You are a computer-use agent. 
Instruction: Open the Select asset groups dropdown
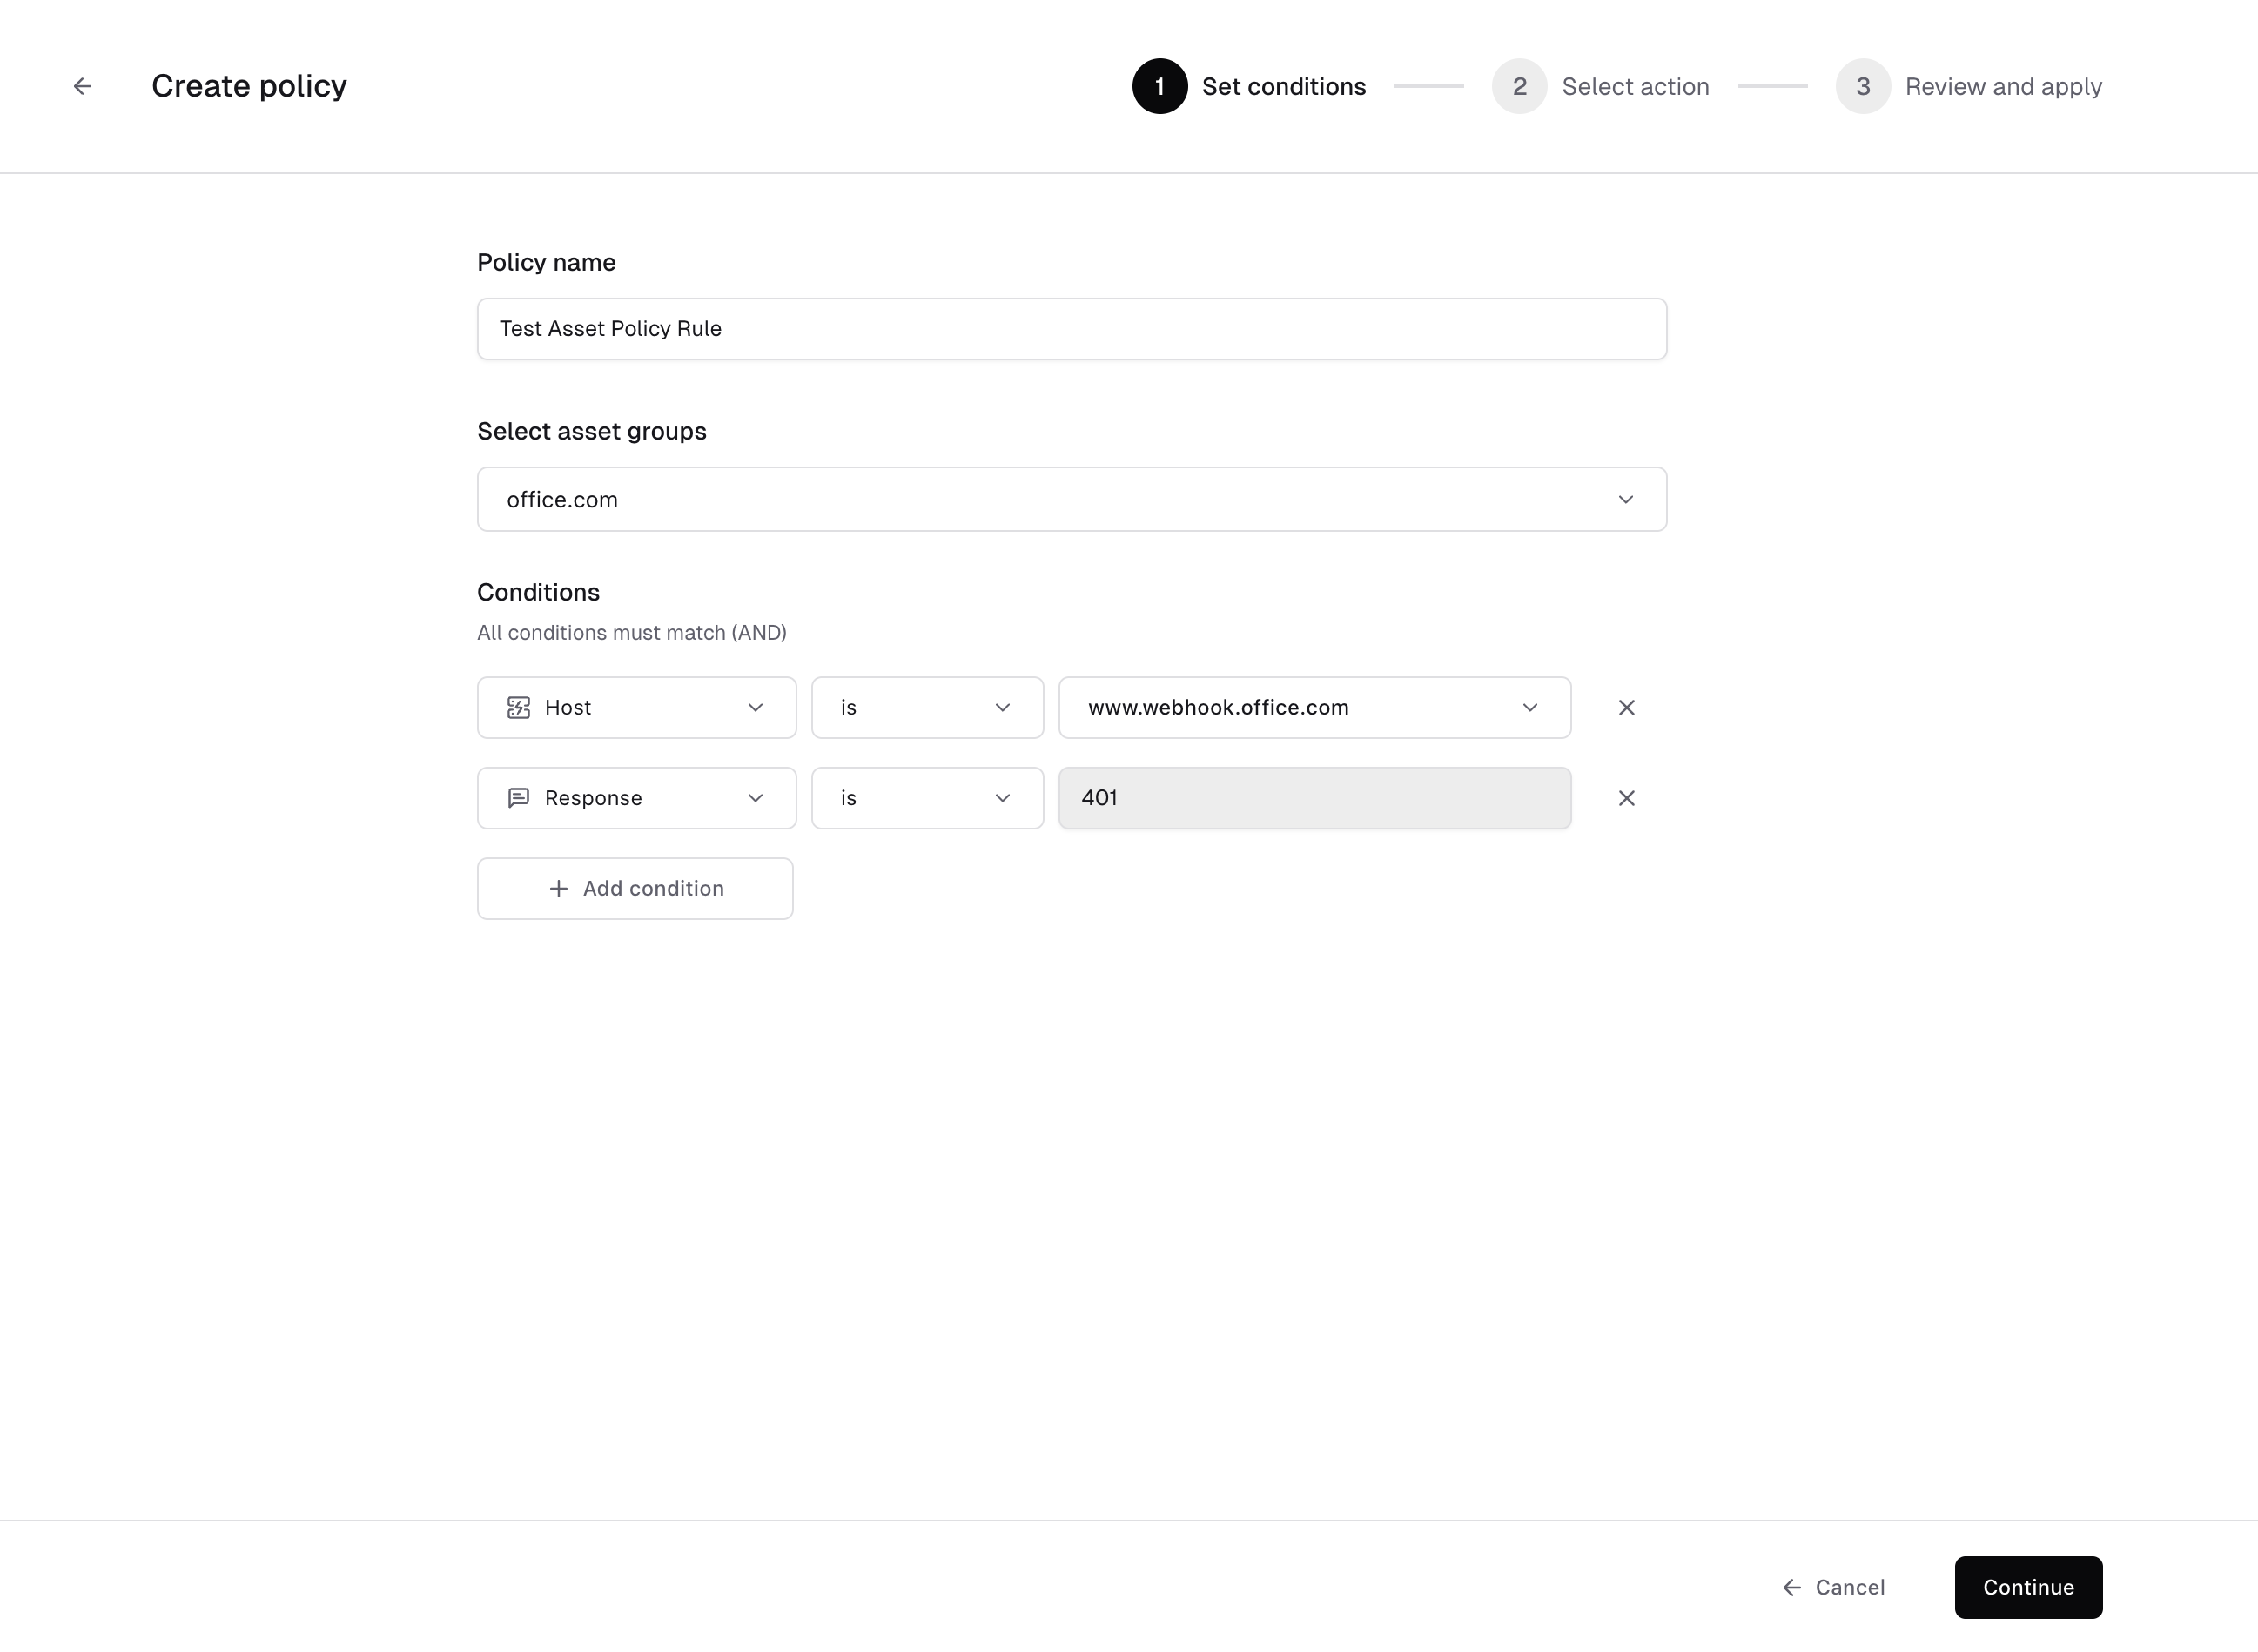click(x=1071, y=499)
